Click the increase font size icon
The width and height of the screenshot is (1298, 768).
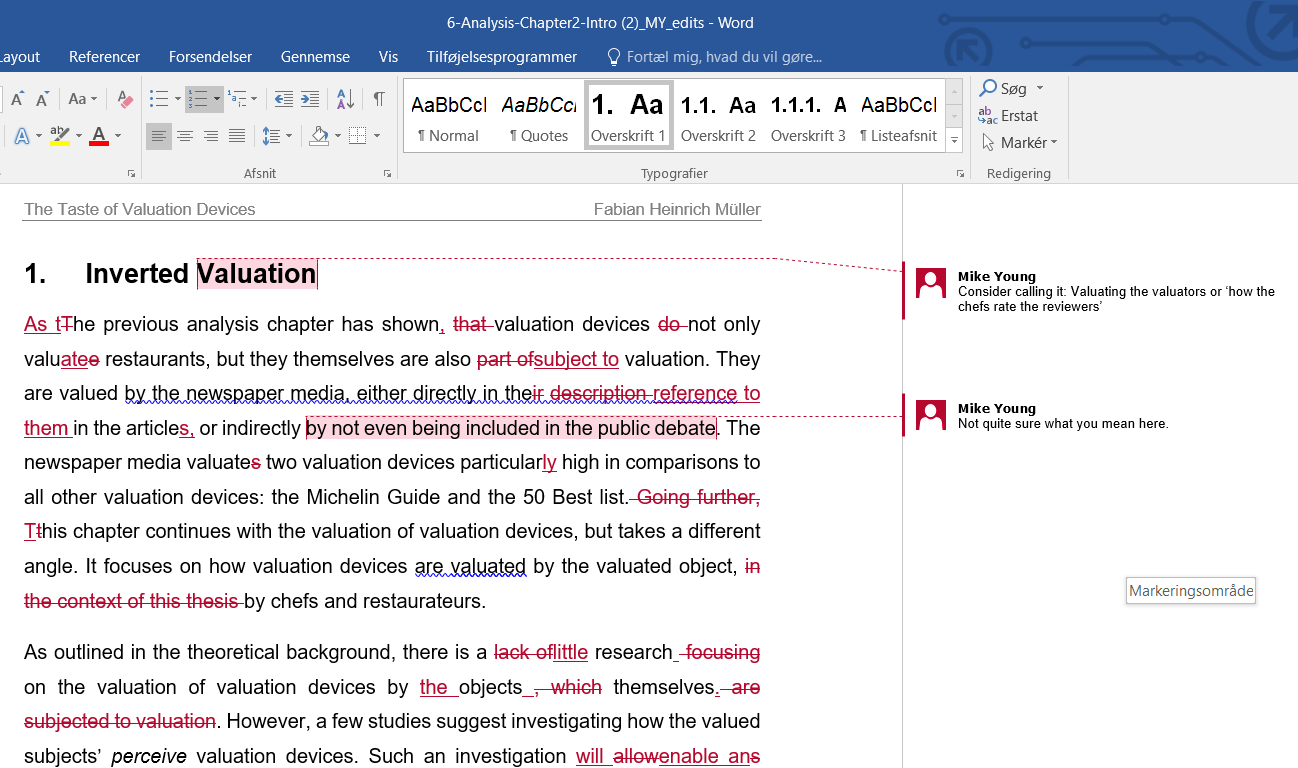(17, 99)
